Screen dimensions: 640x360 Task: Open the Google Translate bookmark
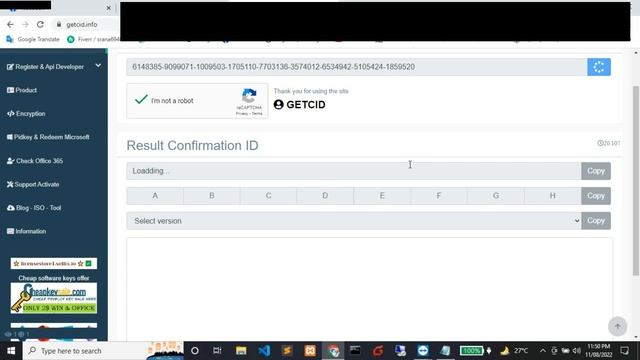pos(33,39)
